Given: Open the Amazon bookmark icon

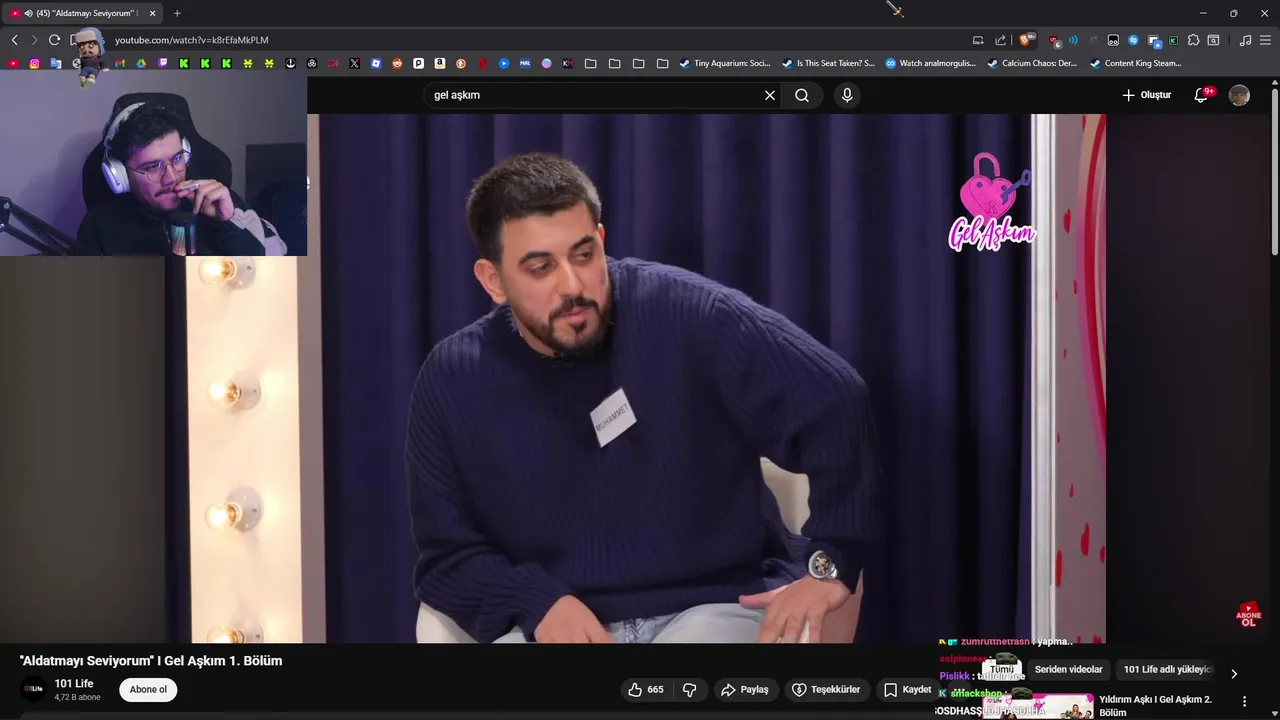Looking at the screenshot, I should [440, 63].
